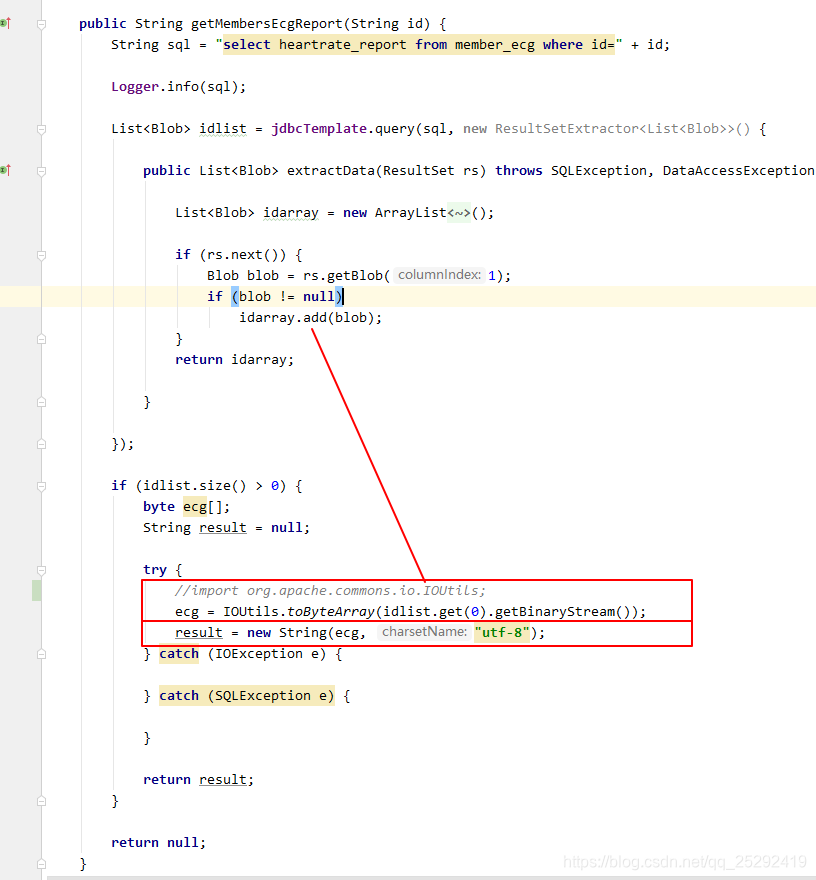This screenshot has width=816, height=880.
Task: Click the return result; statement
Action: pos(199,780)
